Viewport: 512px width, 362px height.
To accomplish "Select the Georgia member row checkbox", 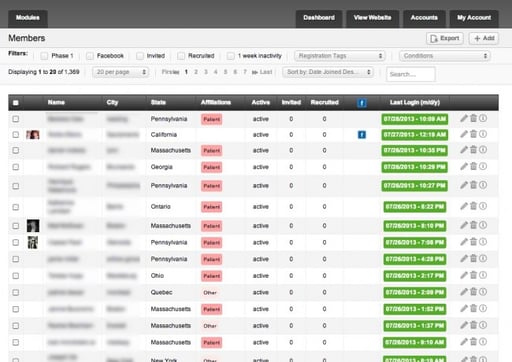I will [x=16, y=167].
